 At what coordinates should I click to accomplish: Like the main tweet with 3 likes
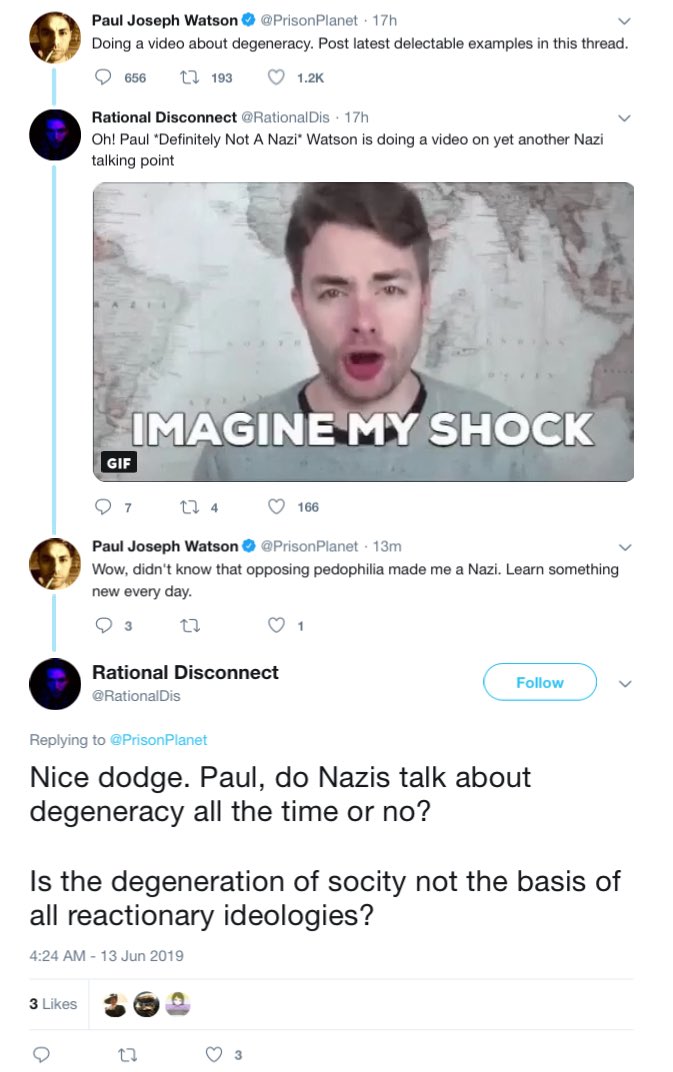coord(214,1054)
